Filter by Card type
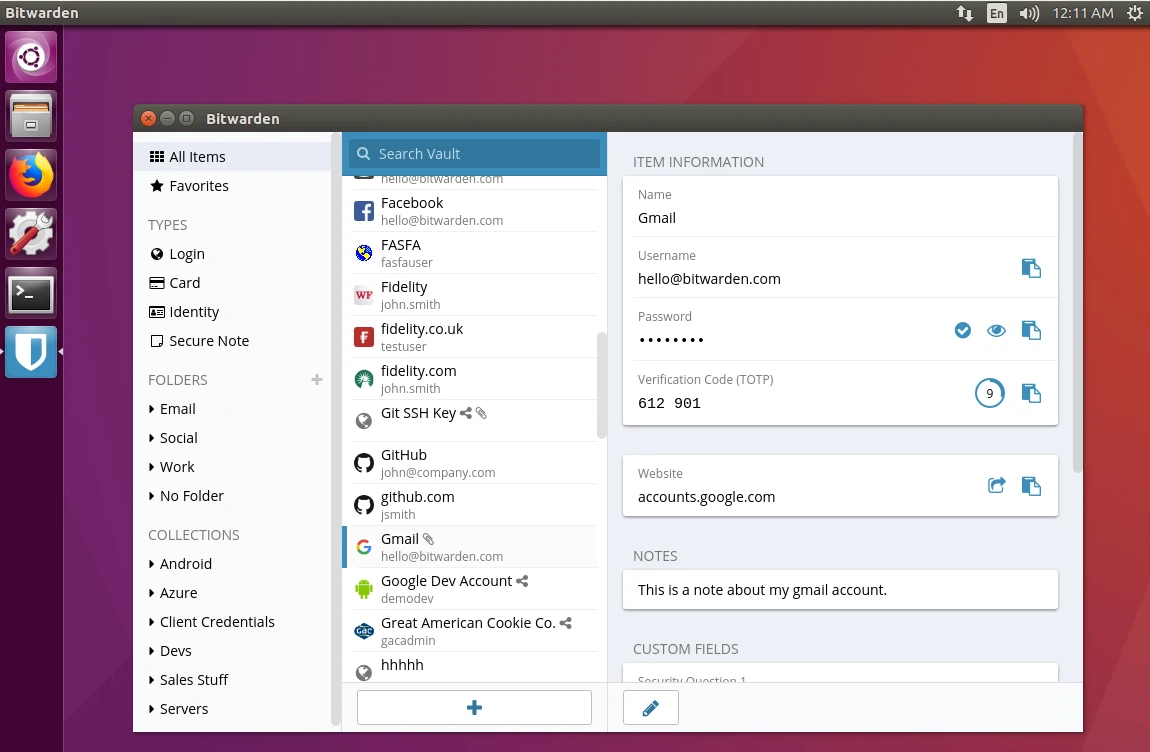Viewport: 1150px width, 752px height. pyautogui.click(x=232, y=283)
